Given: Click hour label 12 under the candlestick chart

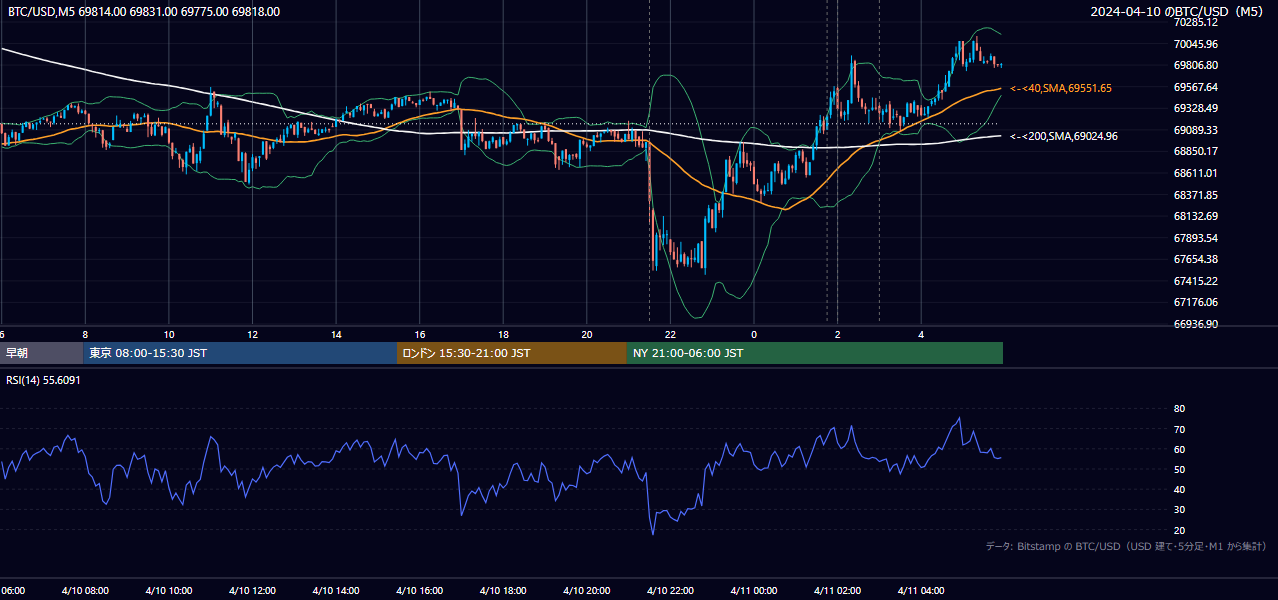Looking at the screenshot, I should pos(252,334).
